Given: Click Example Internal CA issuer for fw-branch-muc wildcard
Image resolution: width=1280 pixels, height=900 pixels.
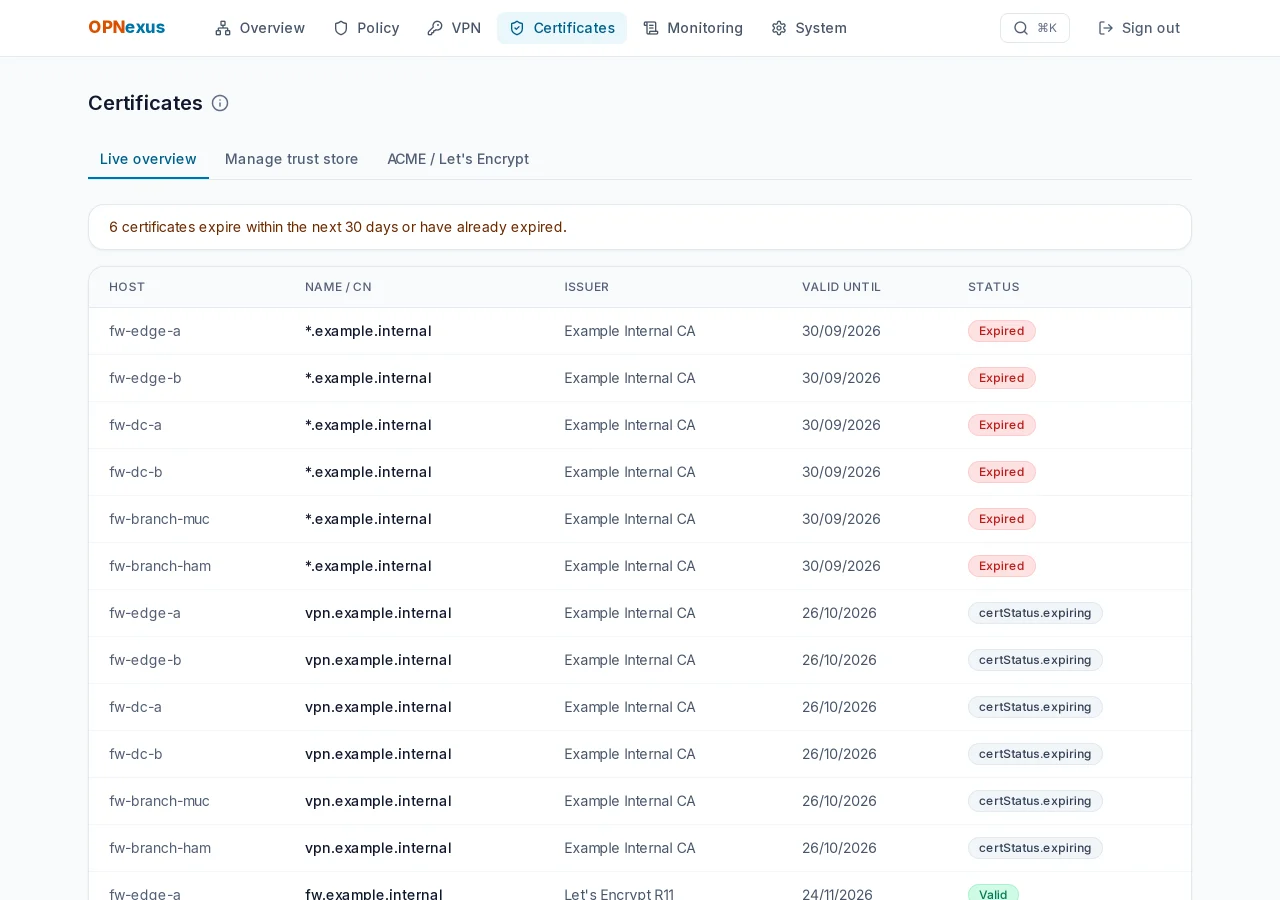Looking at the screenshot, I should coord(630,519).
